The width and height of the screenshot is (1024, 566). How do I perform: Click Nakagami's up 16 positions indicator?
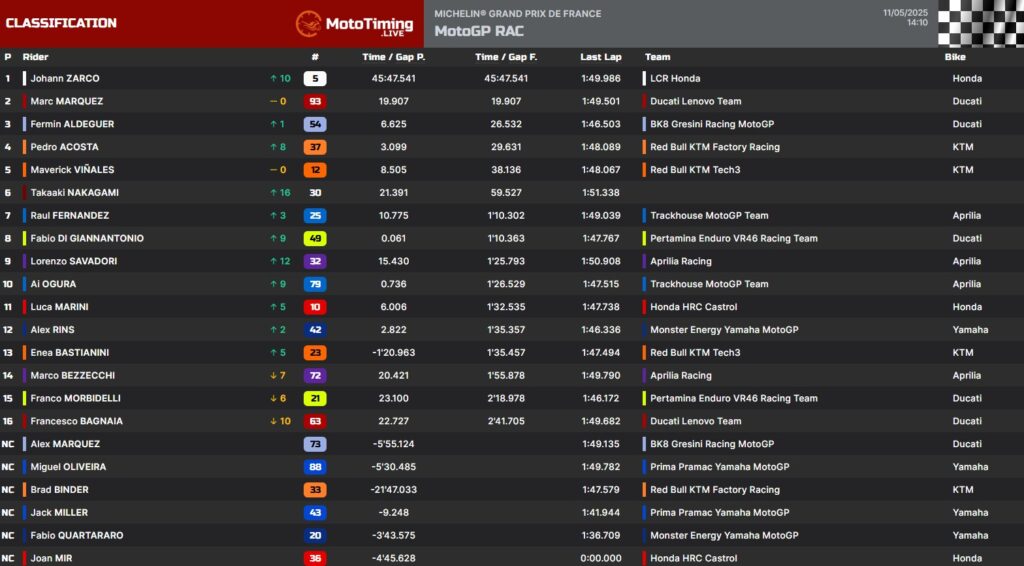coord(280,193)
